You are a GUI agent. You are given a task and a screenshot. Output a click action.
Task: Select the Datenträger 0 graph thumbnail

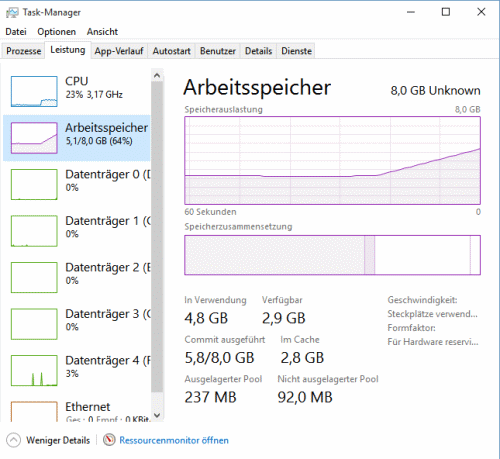point(34,184)
